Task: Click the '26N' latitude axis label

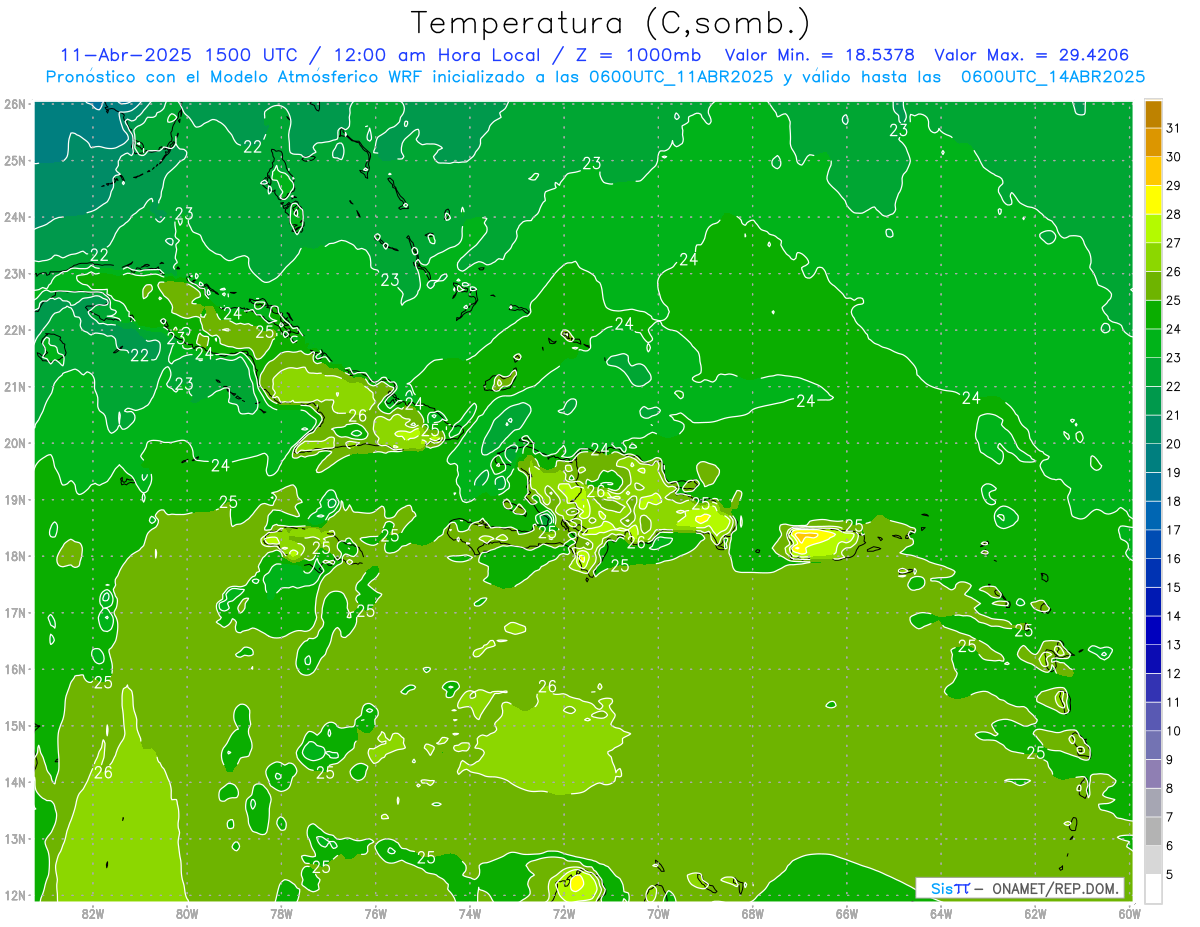Action: coord(15,104)
